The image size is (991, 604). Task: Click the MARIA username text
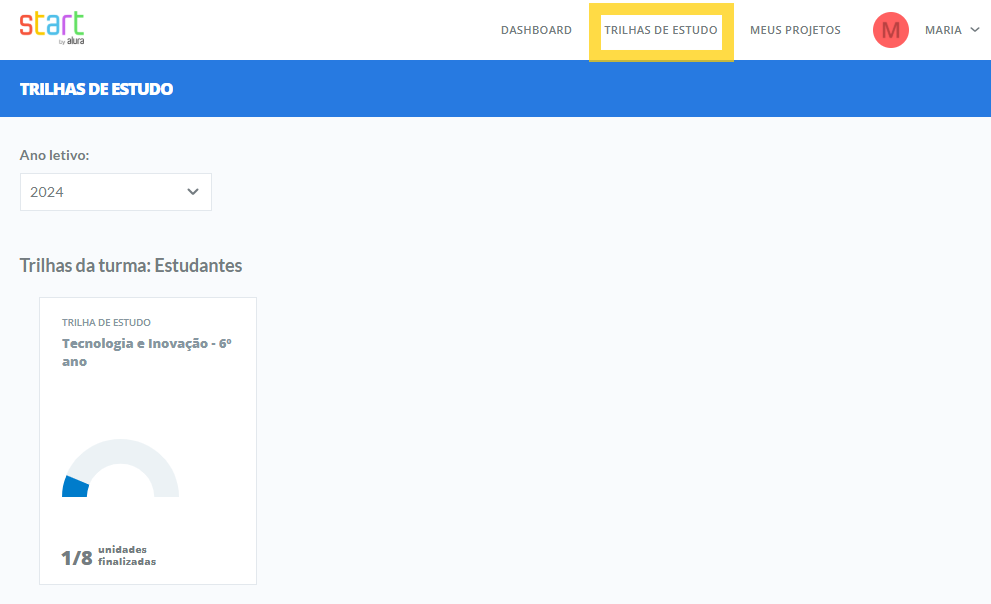tap(943, 30)
